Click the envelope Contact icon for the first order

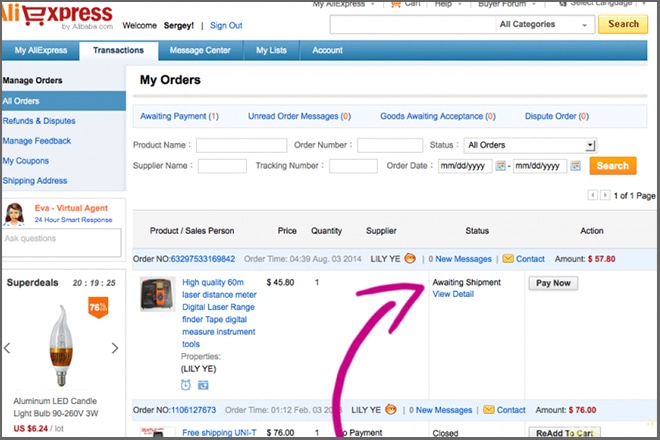[x=508, y=258]
